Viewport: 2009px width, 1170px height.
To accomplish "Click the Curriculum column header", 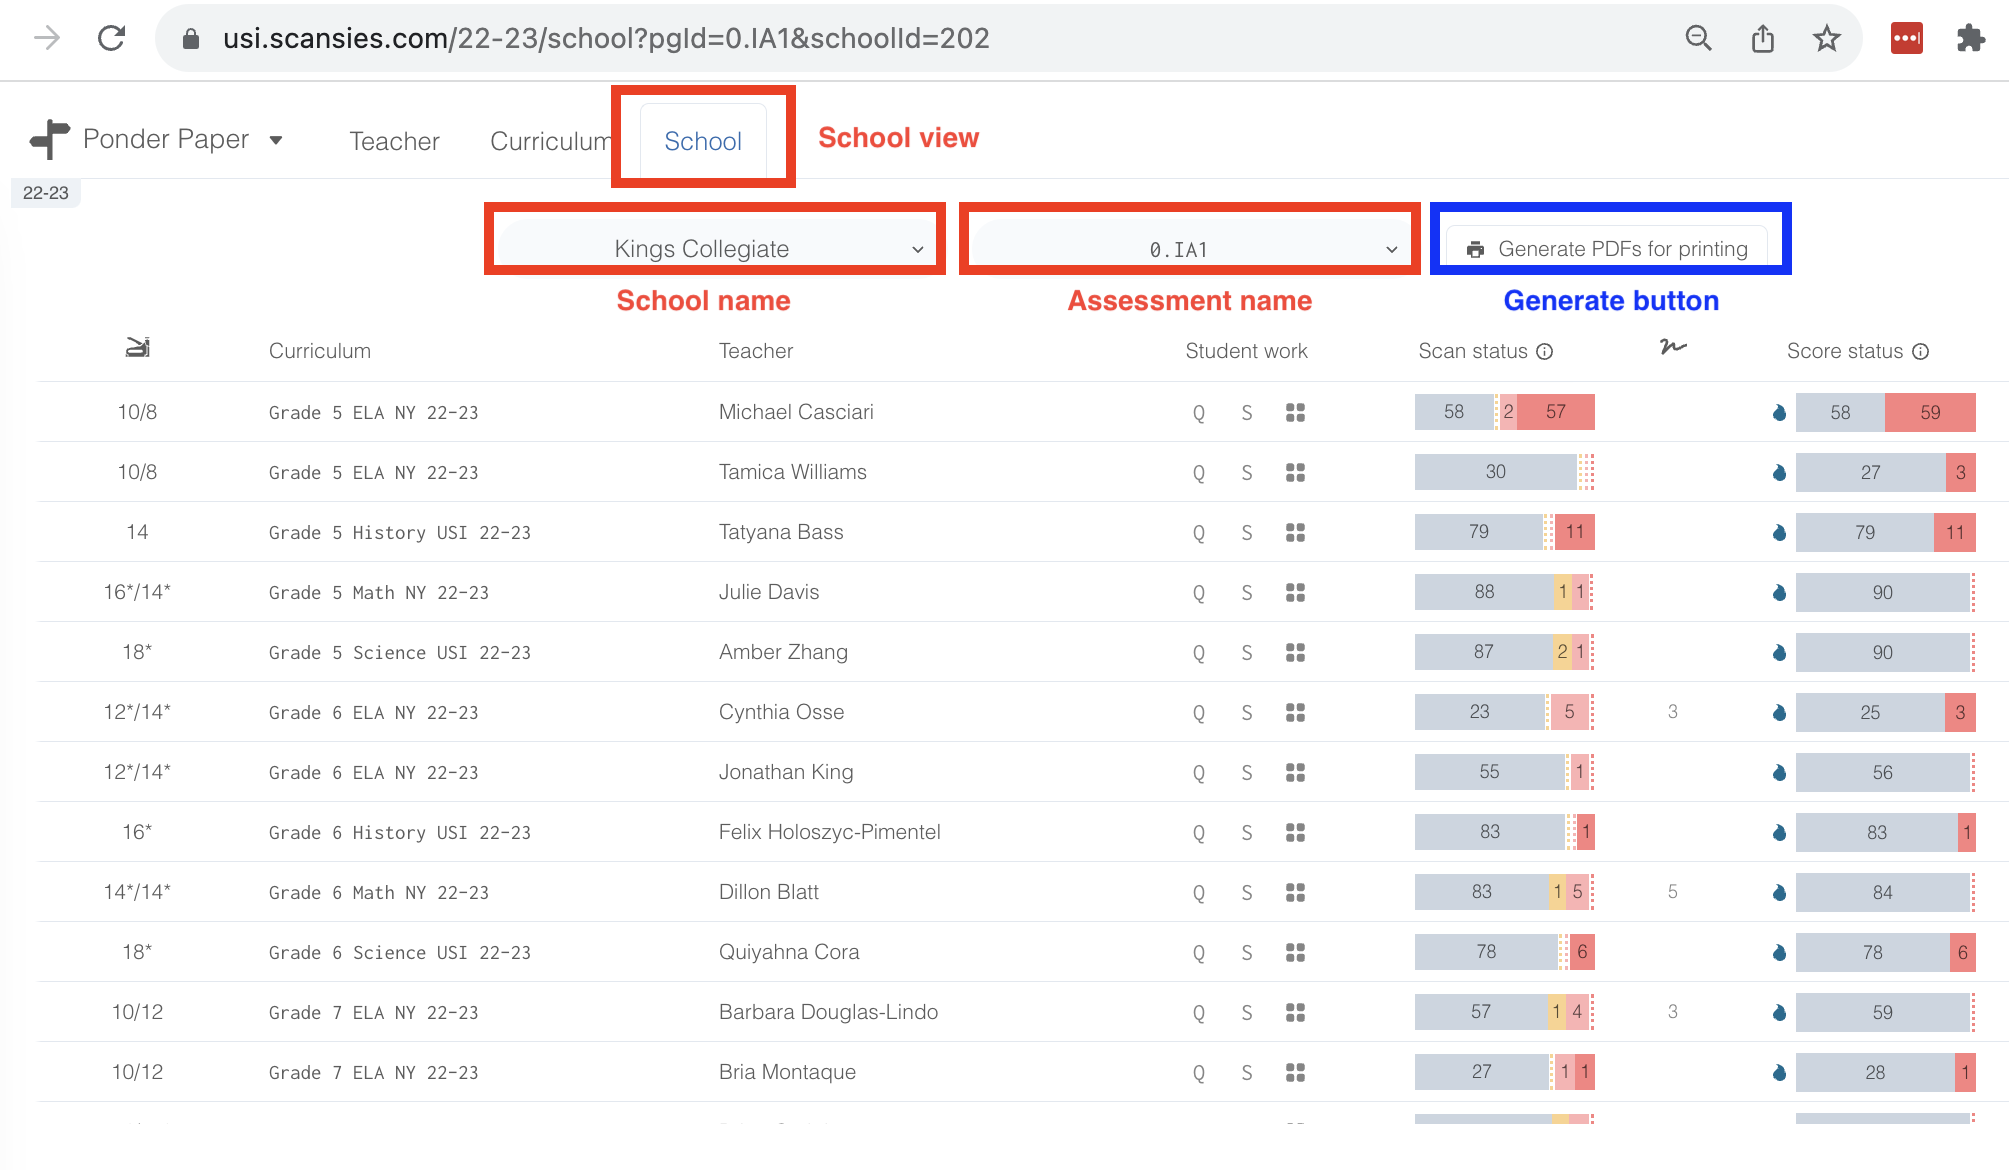I will [320, 351].
